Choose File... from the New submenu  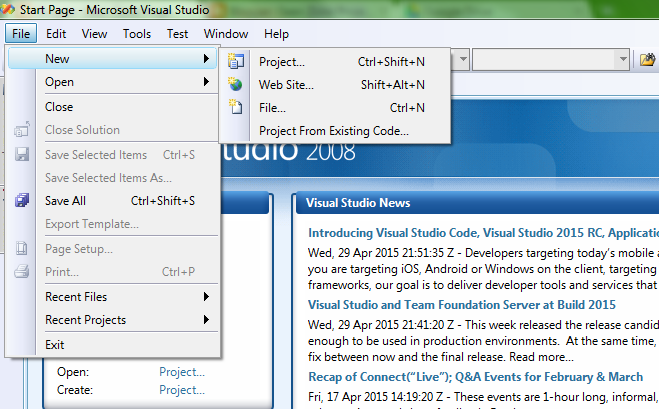(x=335, y=108)
